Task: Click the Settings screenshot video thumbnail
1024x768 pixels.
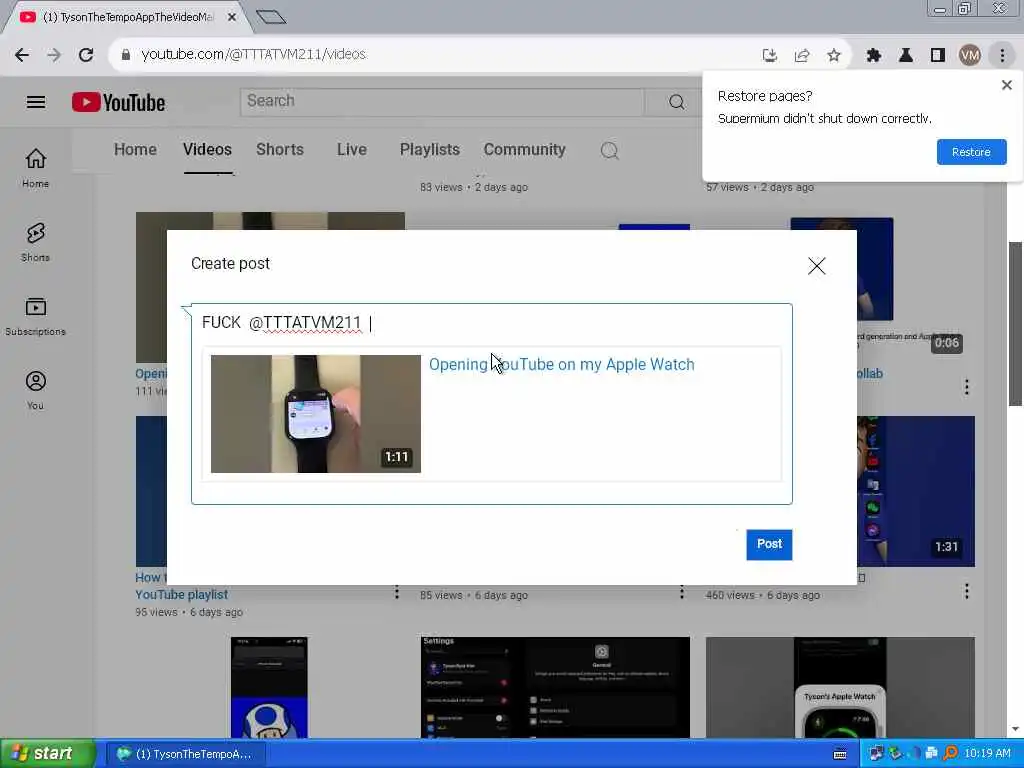Action: (555, 687)
